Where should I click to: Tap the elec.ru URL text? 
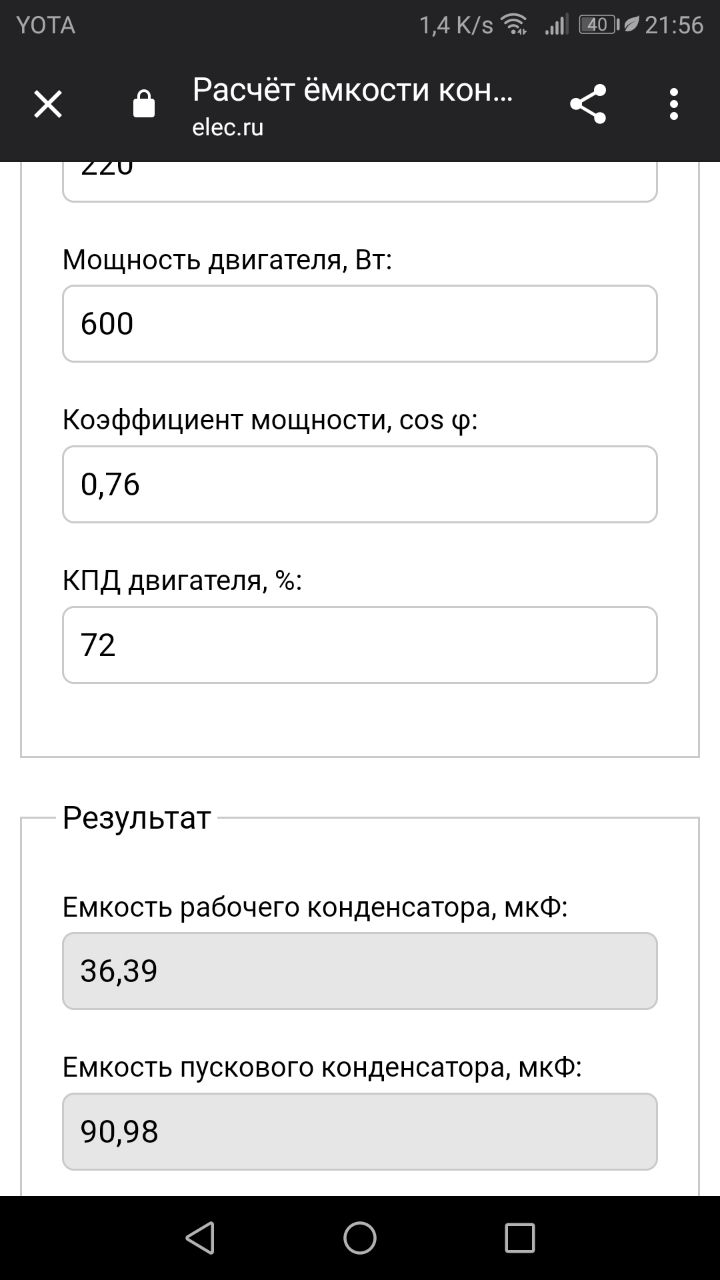[228, 128]
